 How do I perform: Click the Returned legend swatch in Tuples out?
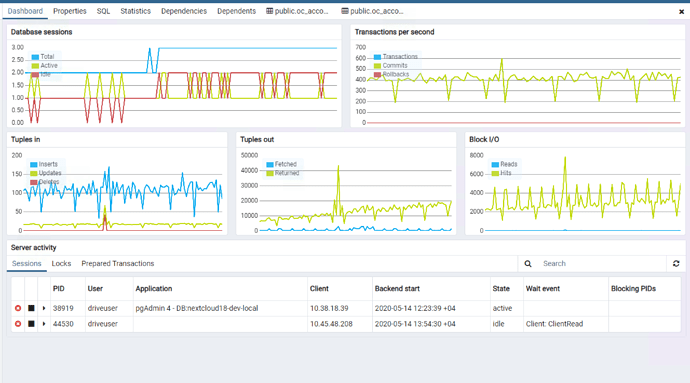pos(270,173)
